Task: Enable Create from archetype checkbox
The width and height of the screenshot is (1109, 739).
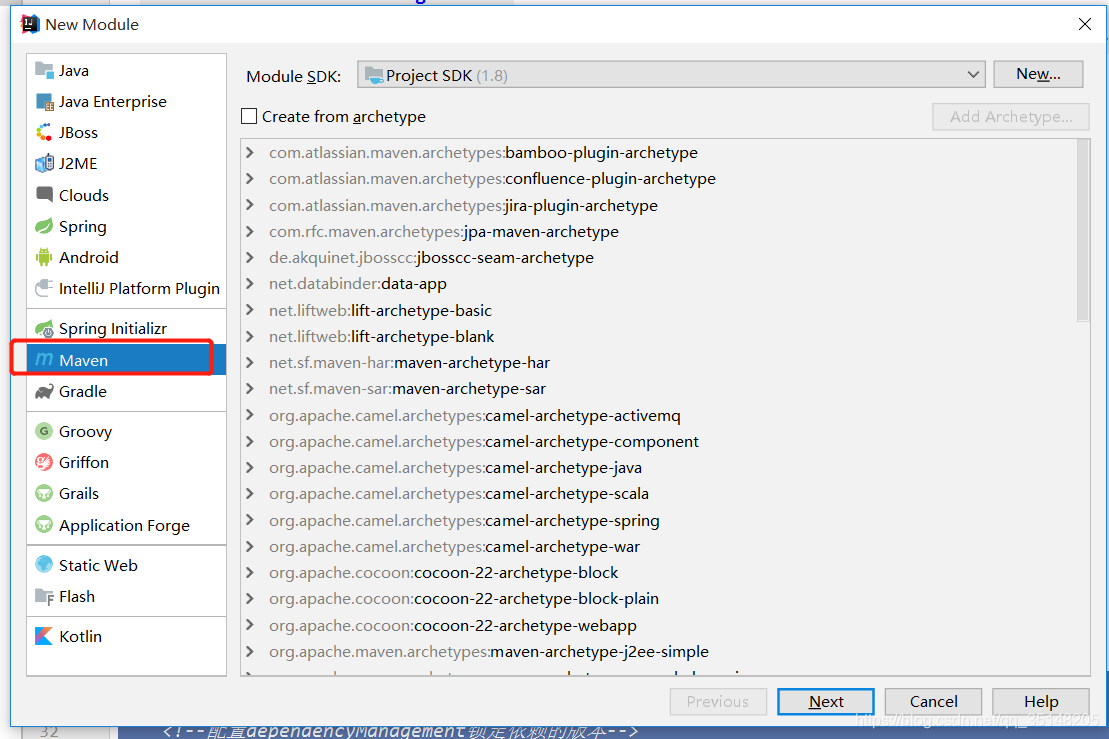Action: pyautogui.click(x=249, y=116)
